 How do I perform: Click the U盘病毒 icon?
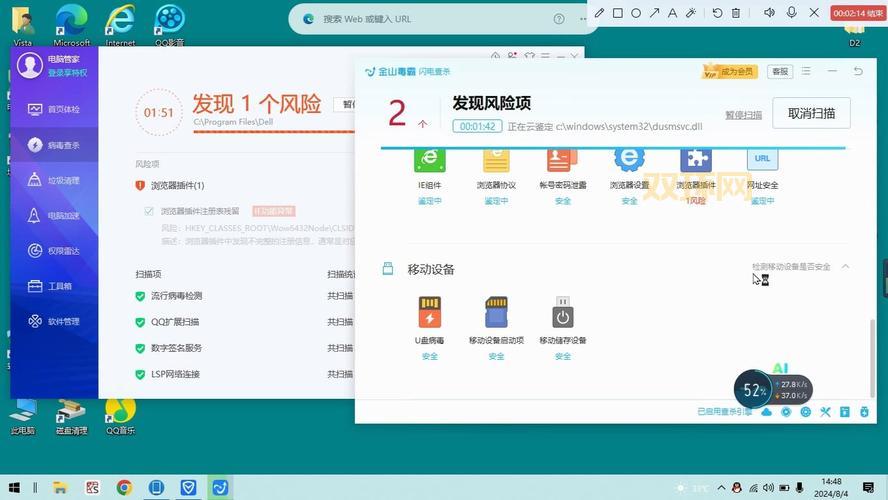coord(429,312)
